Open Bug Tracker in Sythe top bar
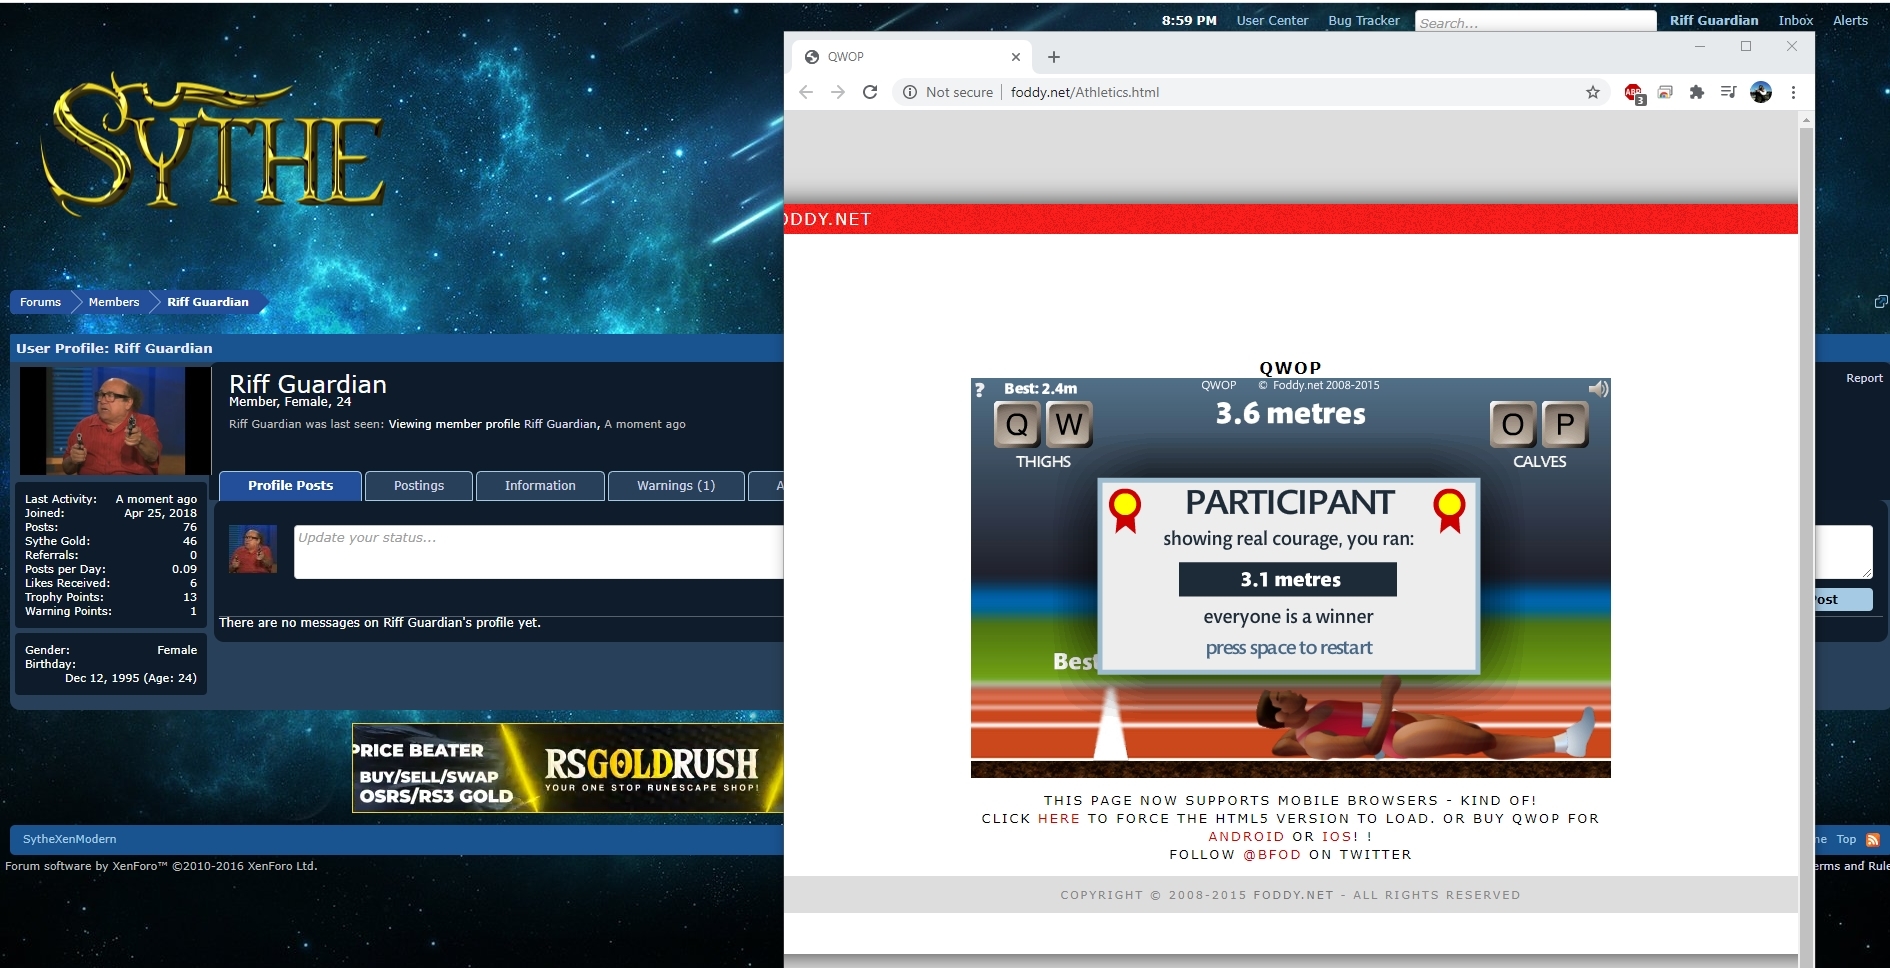 pyautogui.click(x=1364, y=20)
